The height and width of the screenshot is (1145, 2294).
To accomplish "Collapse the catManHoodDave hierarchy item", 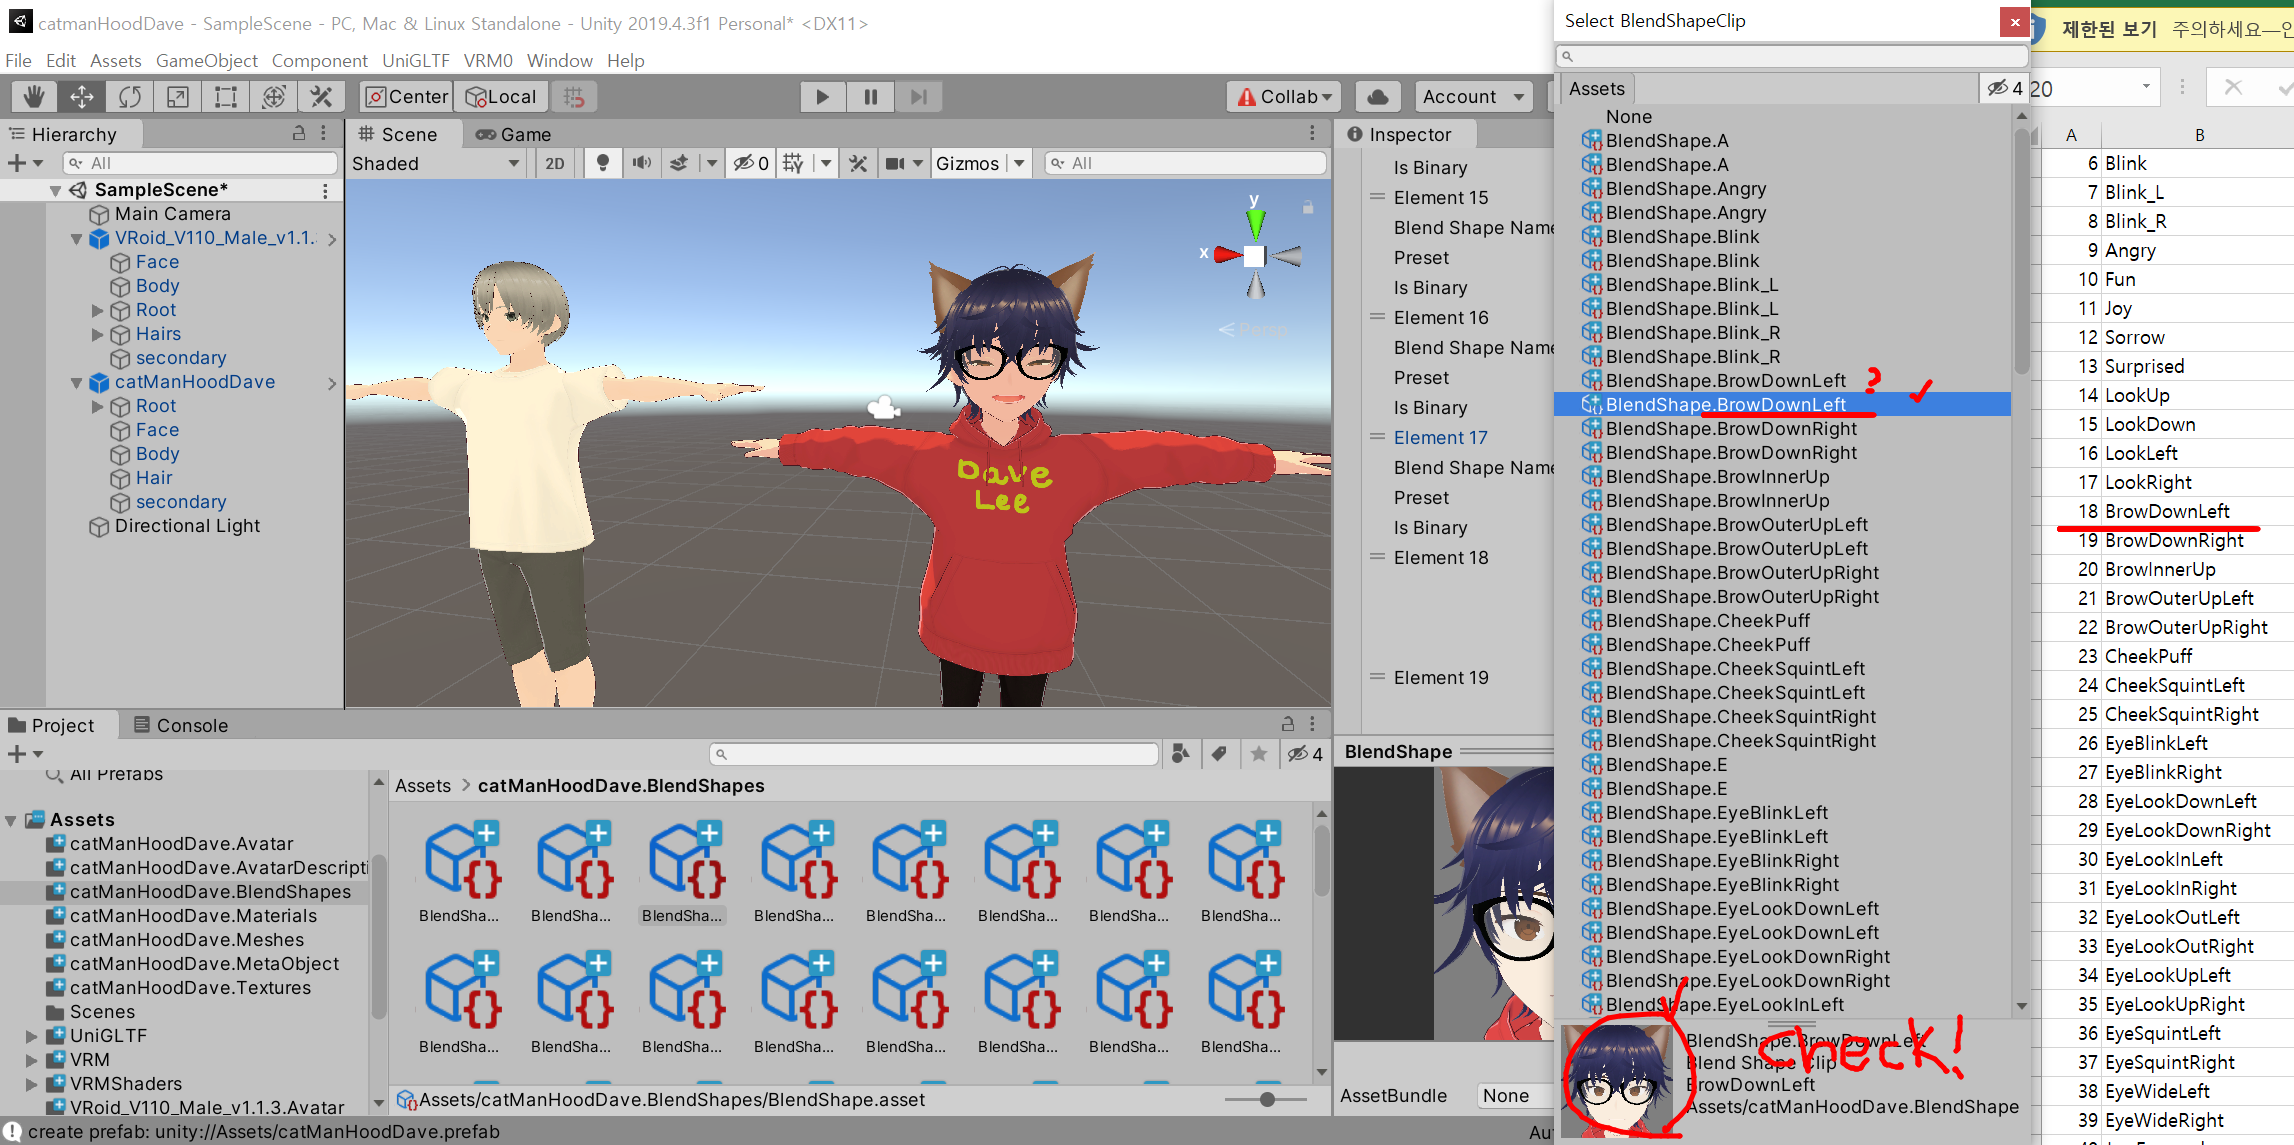I will tap(77, 382).
